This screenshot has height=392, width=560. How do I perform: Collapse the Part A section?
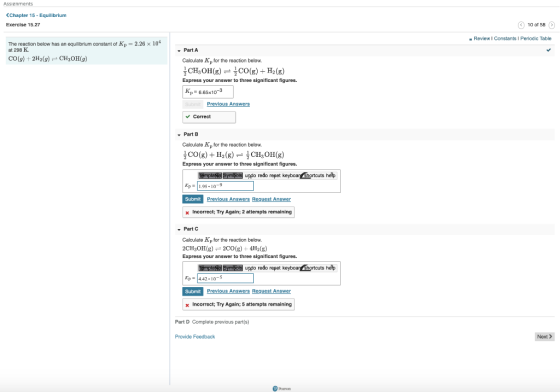(x=179, y=51)
